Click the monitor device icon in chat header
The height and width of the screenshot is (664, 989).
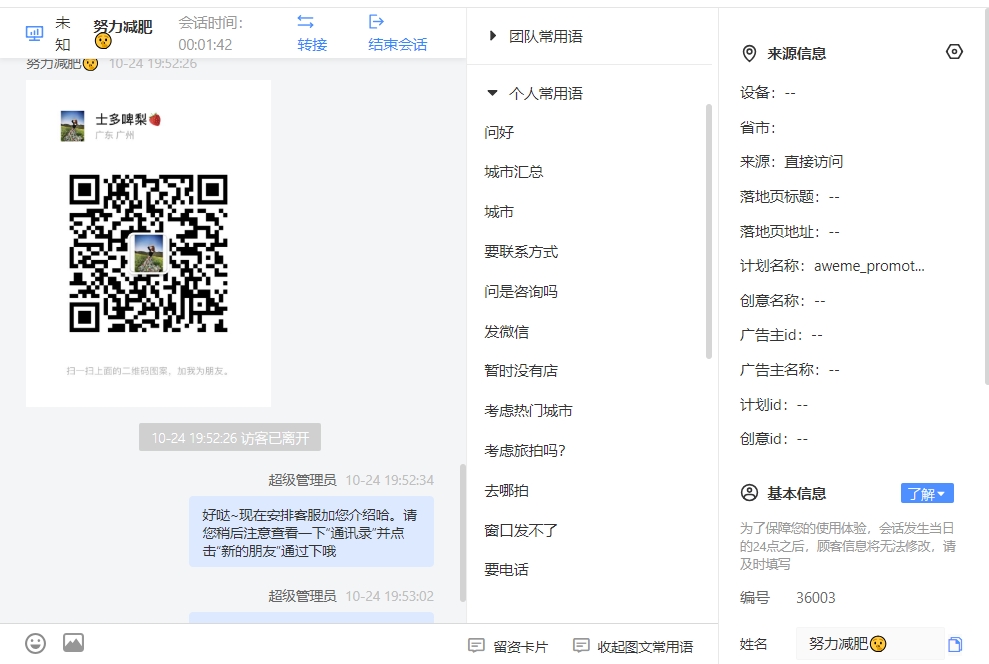pos(34,33)
